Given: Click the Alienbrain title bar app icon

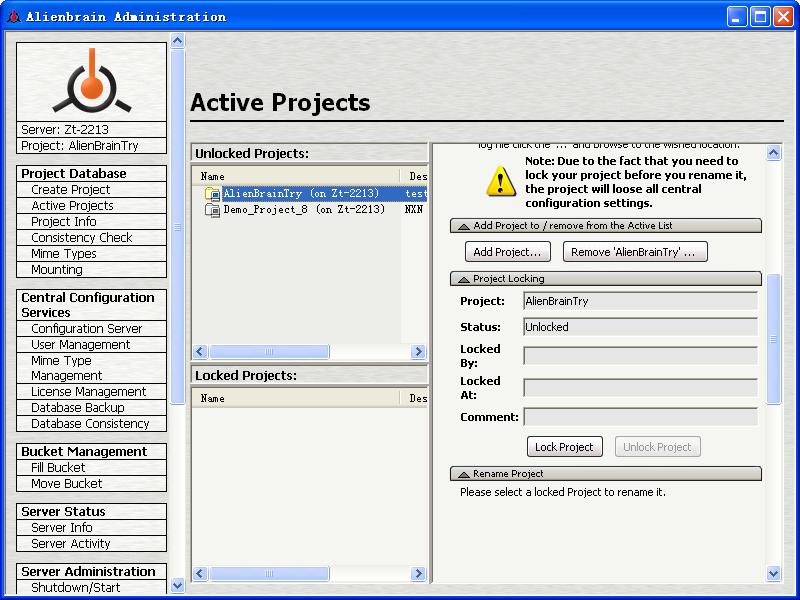Looking at the screenshot, I should [14, 17].
